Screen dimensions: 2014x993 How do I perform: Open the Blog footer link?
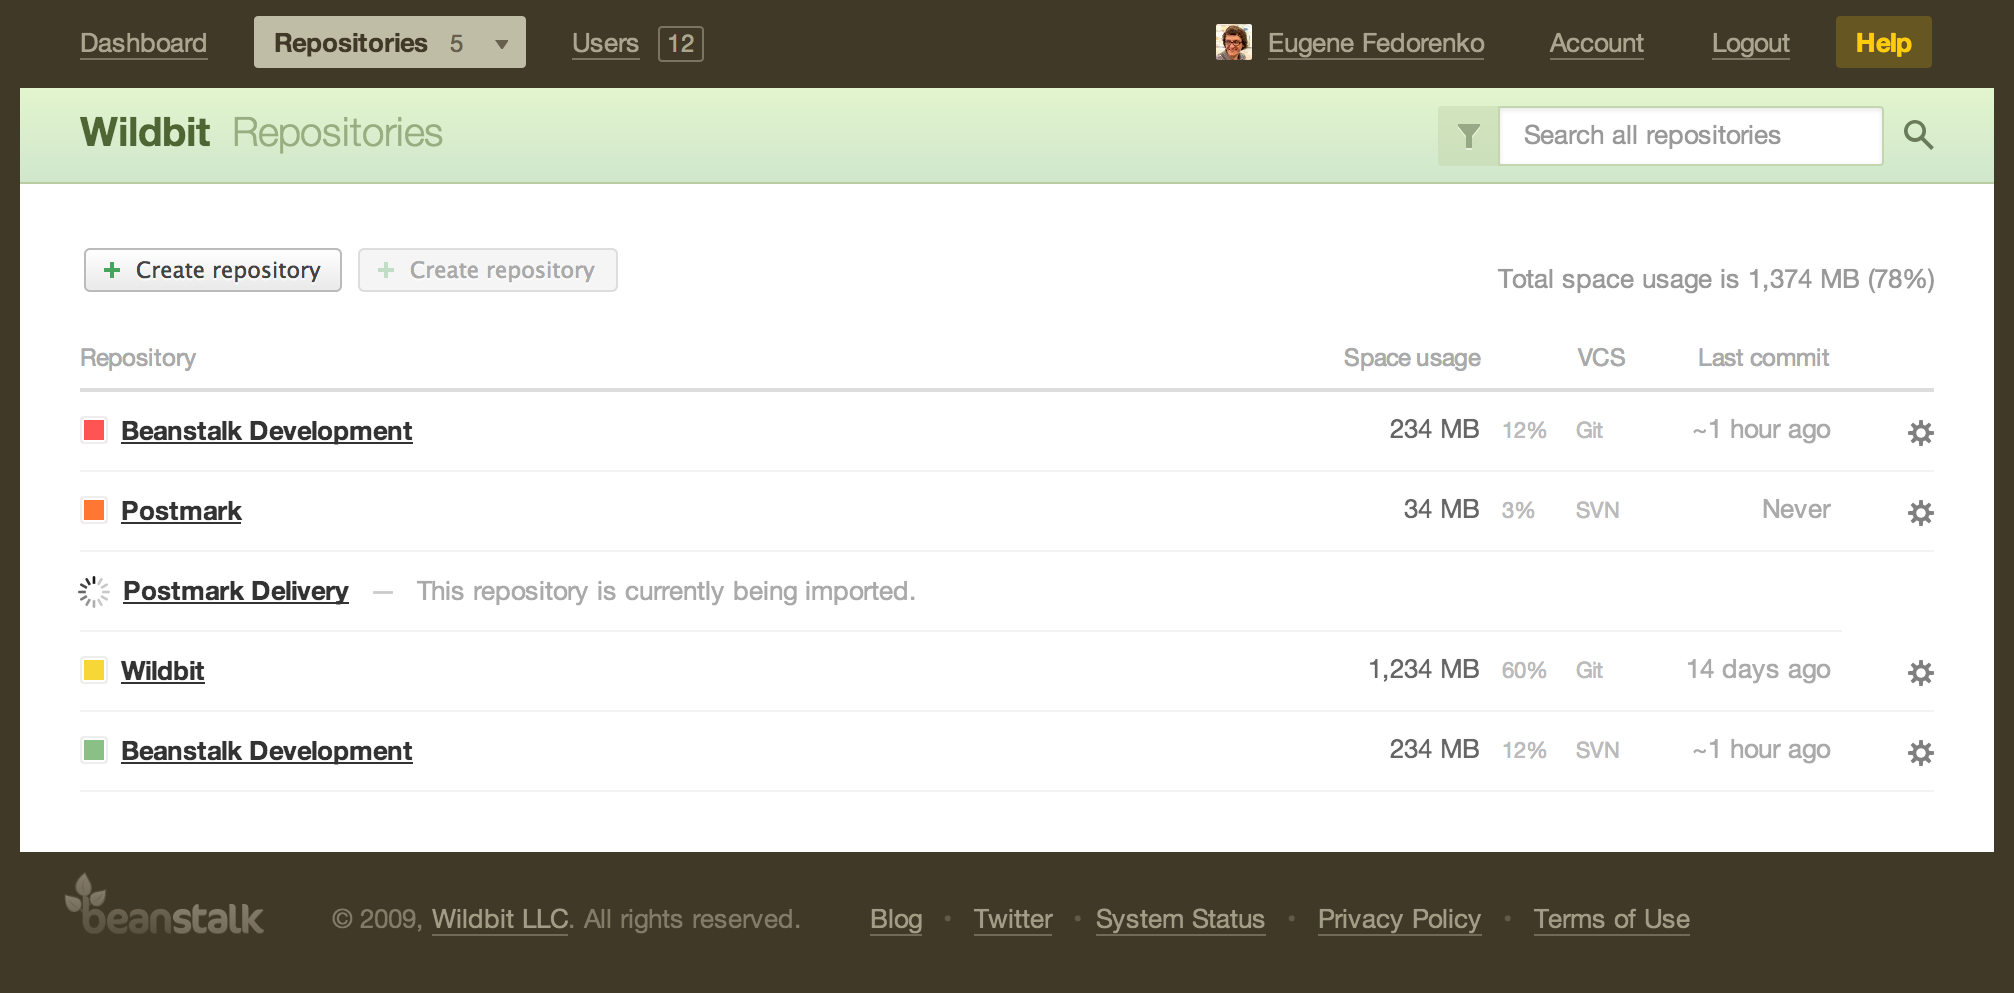pos(896,919)
